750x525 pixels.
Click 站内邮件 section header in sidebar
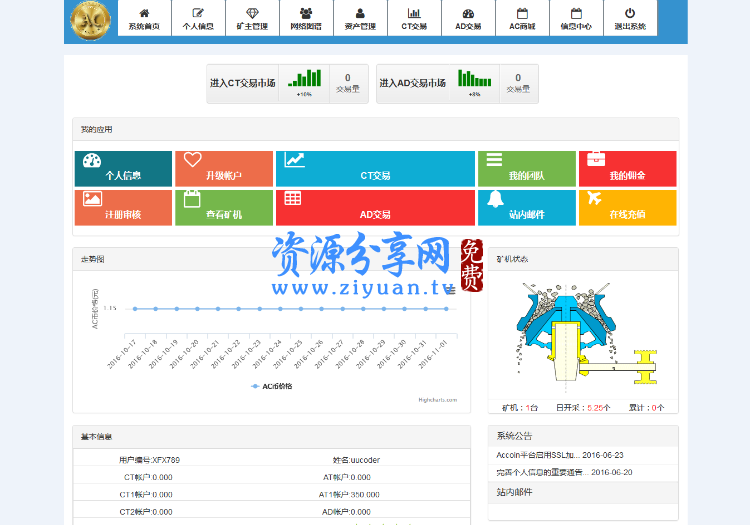(x=583, y=492)
